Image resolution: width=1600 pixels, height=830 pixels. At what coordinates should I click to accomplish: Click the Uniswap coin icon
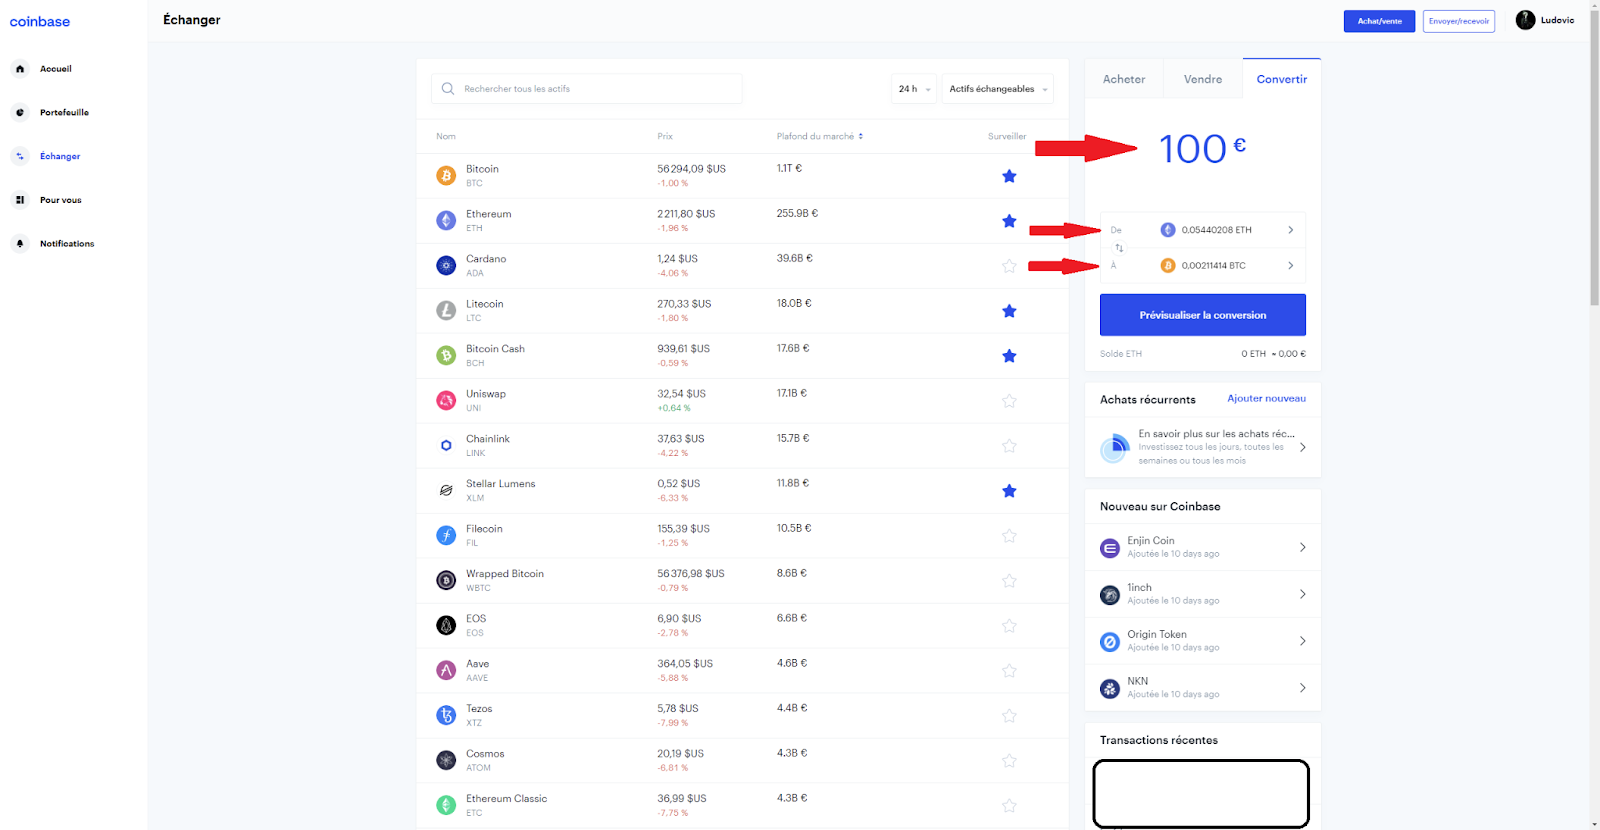click(x=446, y=401)
